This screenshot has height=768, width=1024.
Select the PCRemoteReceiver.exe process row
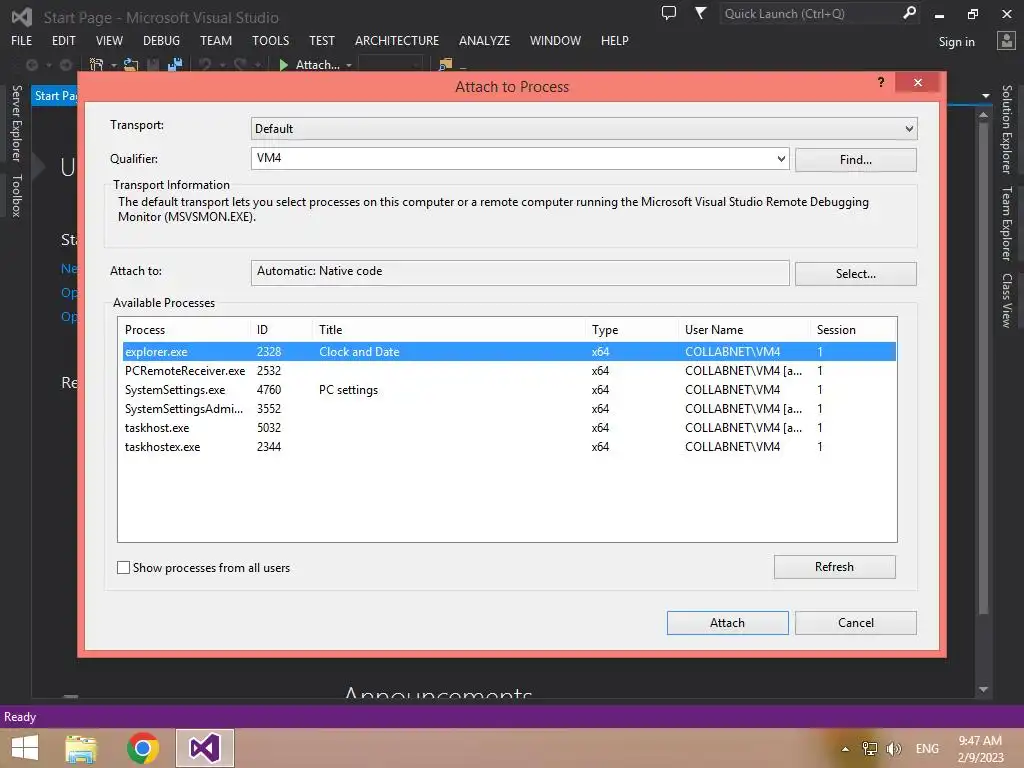click(509, 370)
